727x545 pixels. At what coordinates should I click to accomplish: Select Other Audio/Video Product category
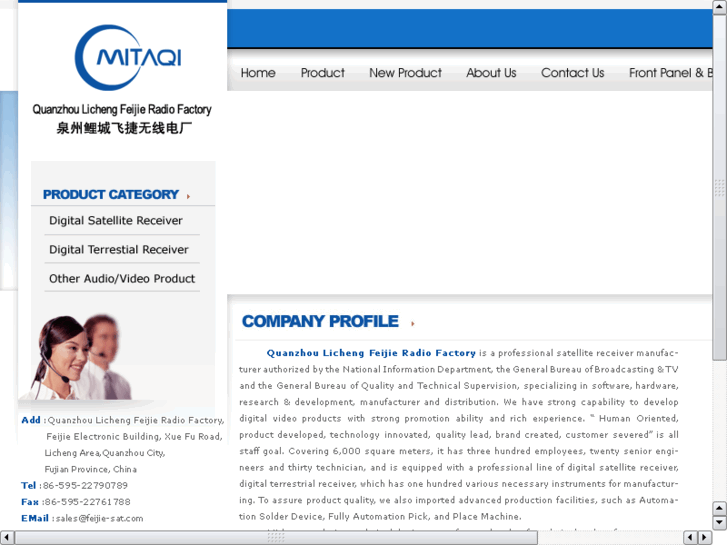(122, 278)
